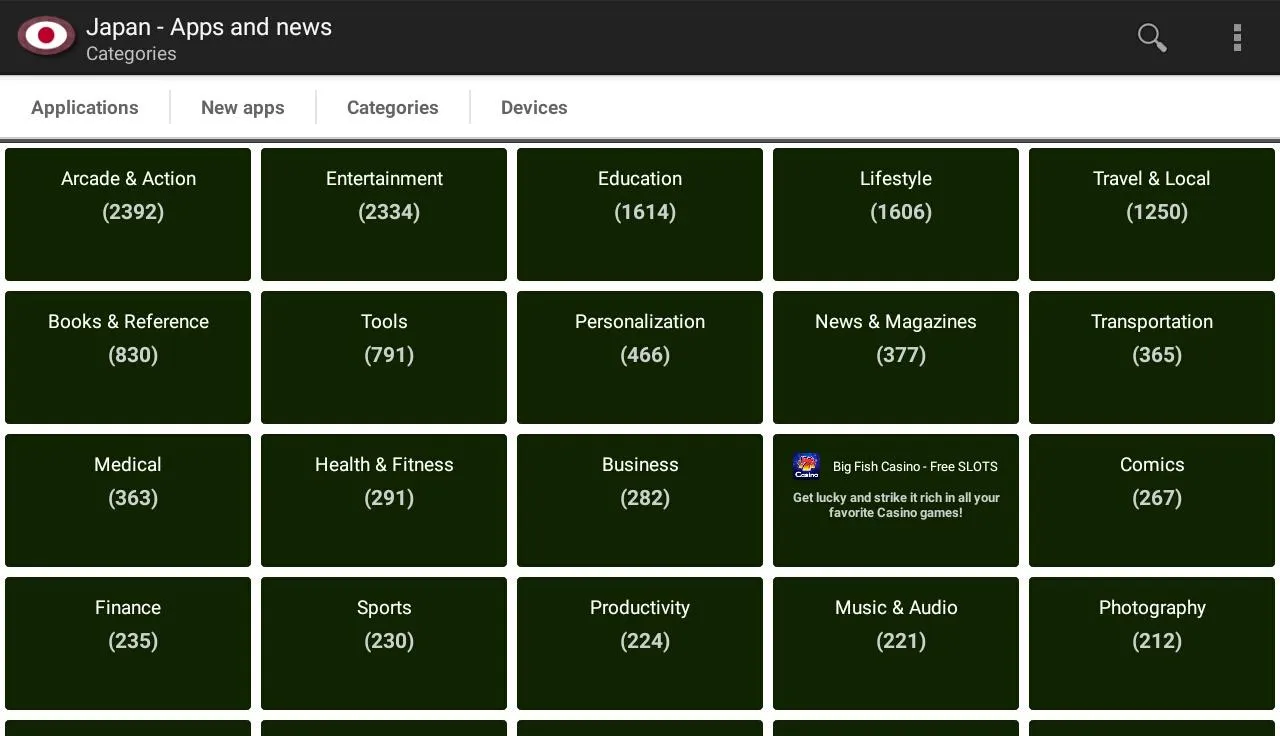
Task: Open the Comics category tile
Action: (1152, 500)
